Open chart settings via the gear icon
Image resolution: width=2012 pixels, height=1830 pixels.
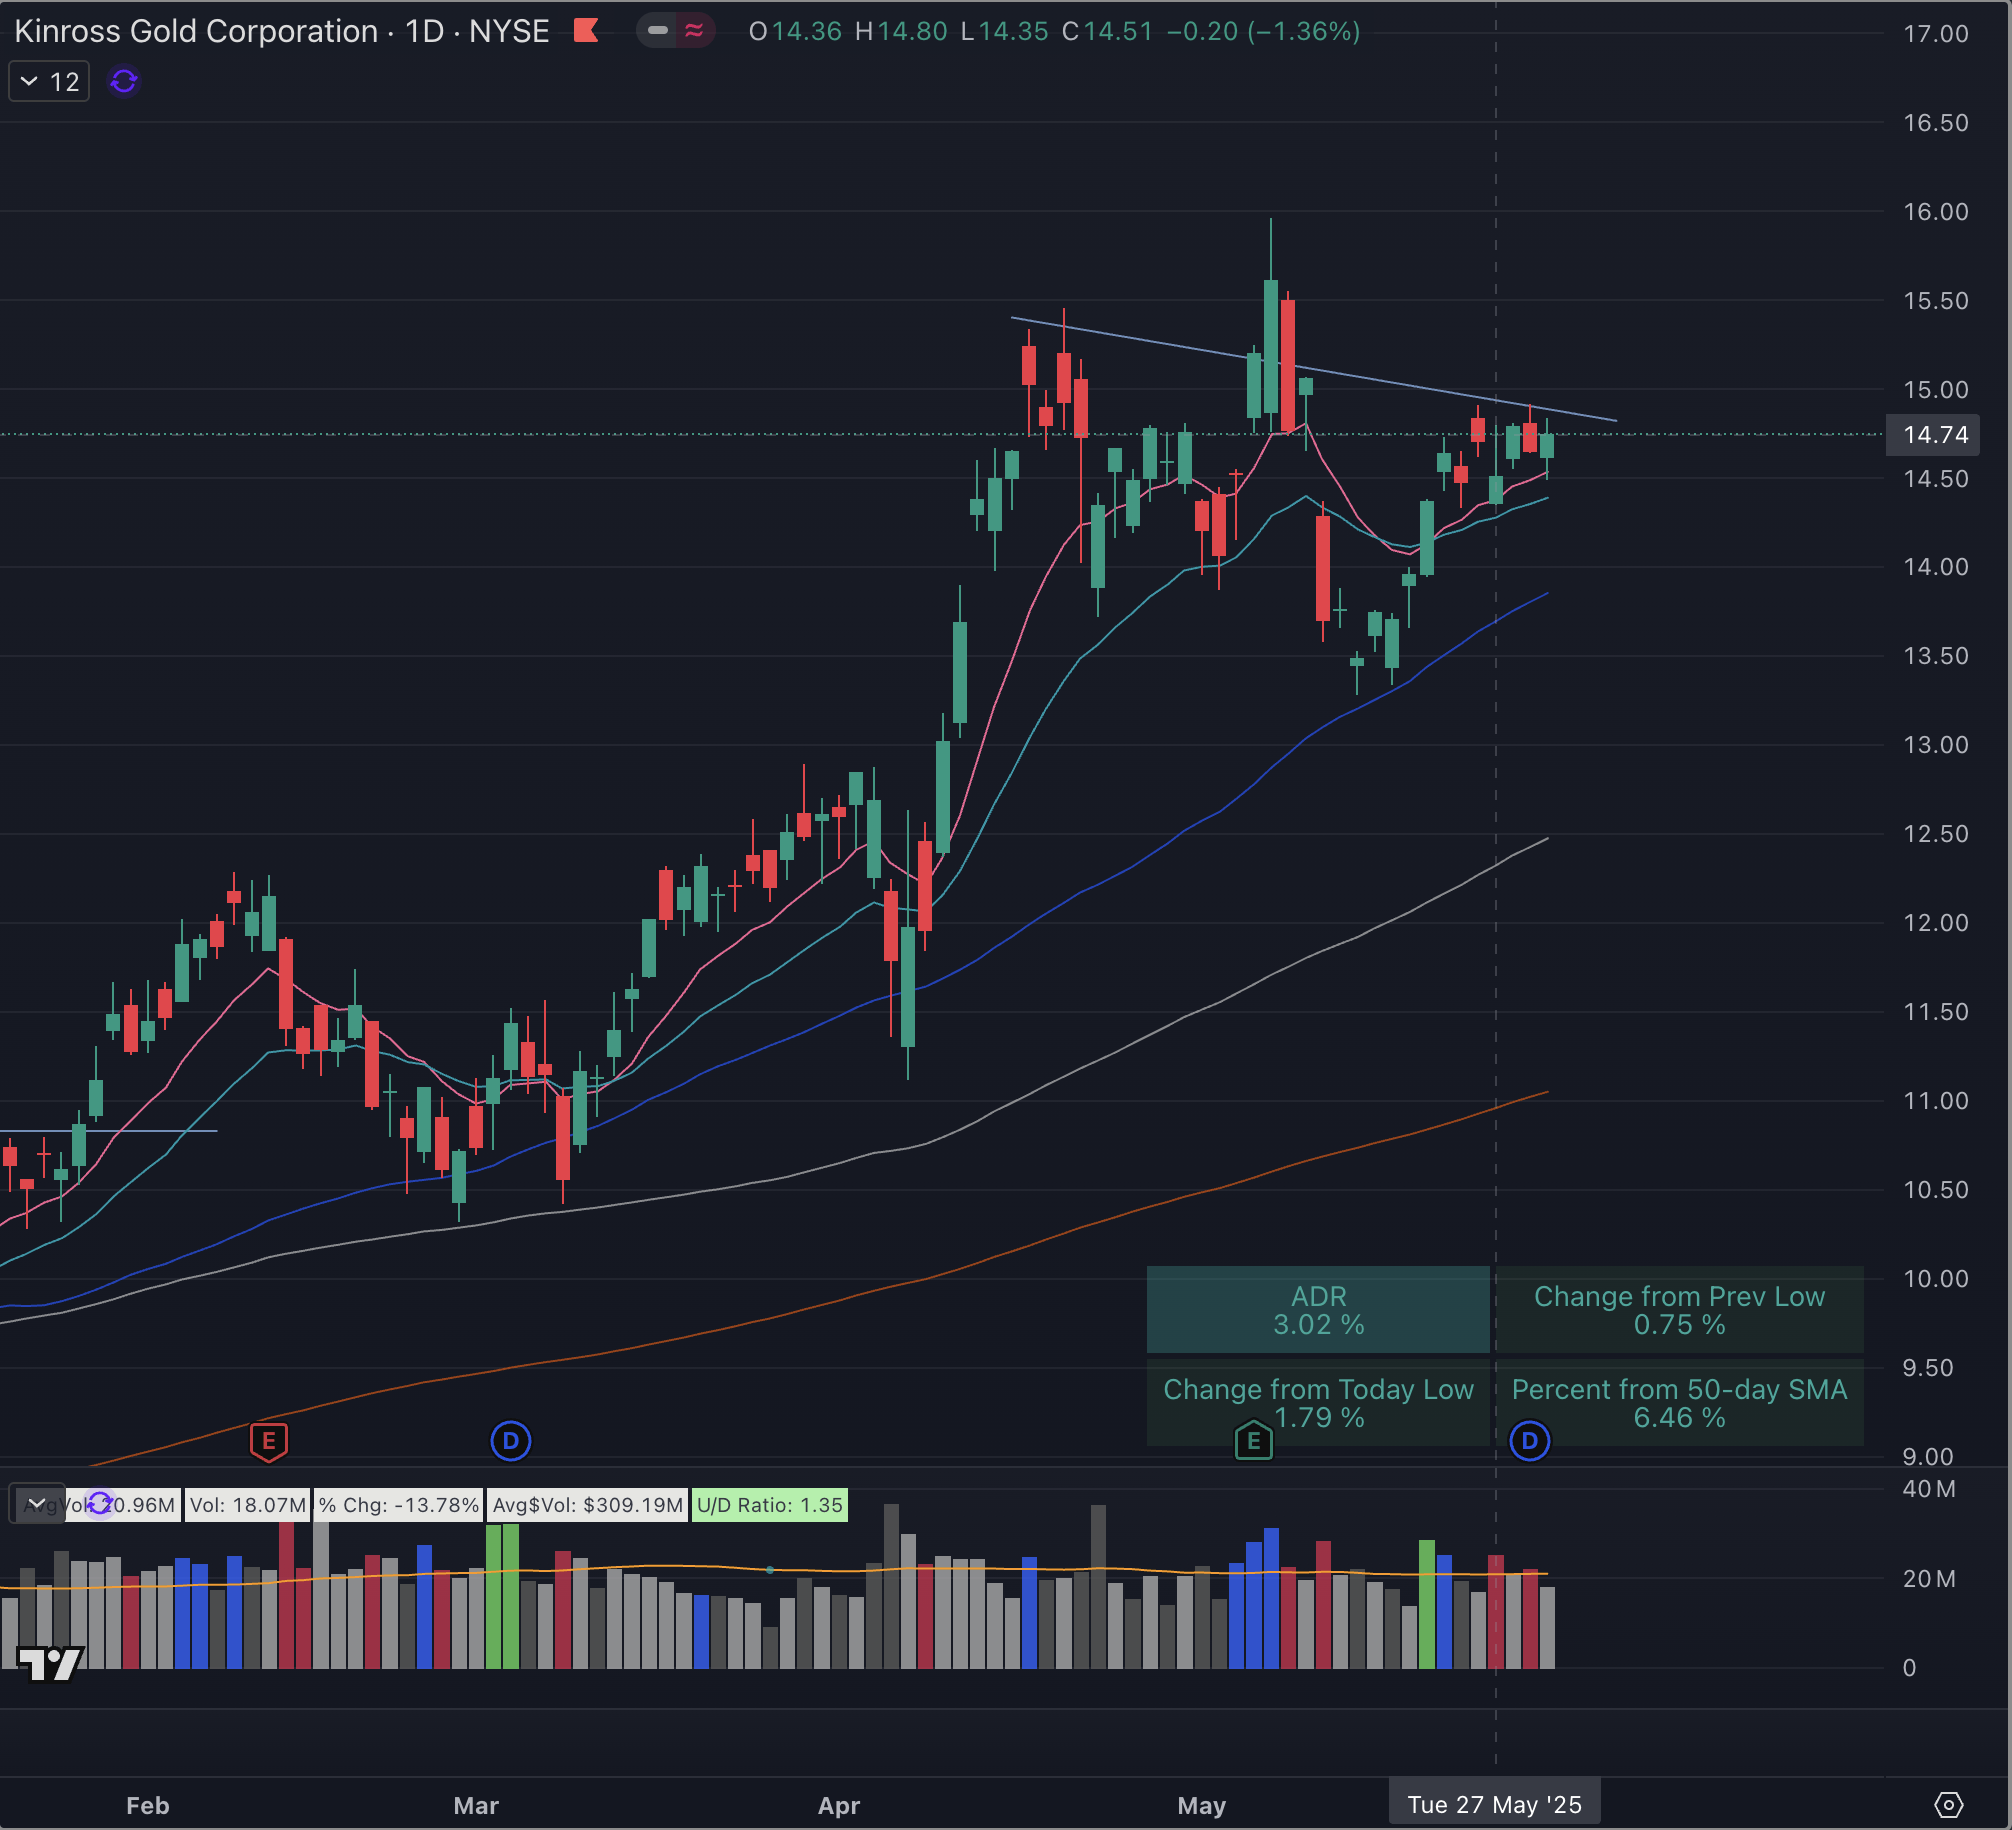coord(1947,1805)
